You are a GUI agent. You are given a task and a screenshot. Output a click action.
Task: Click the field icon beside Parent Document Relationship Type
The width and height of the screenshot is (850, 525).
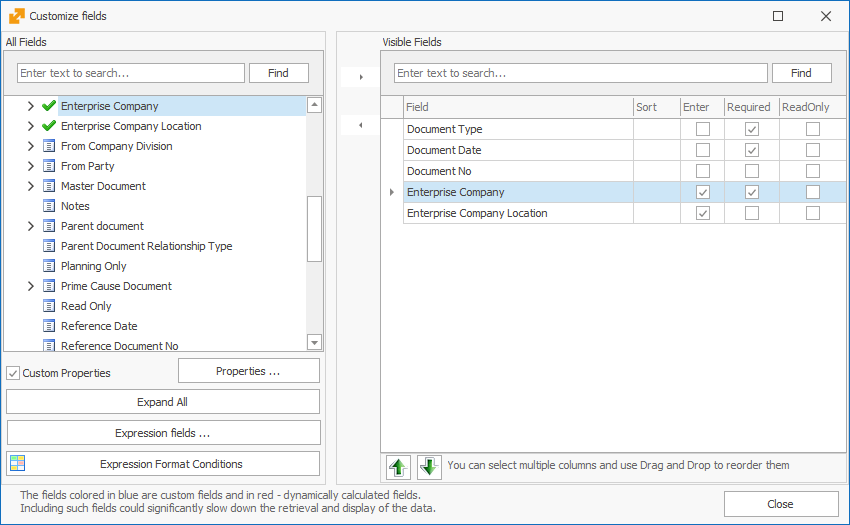click(49, 246)
